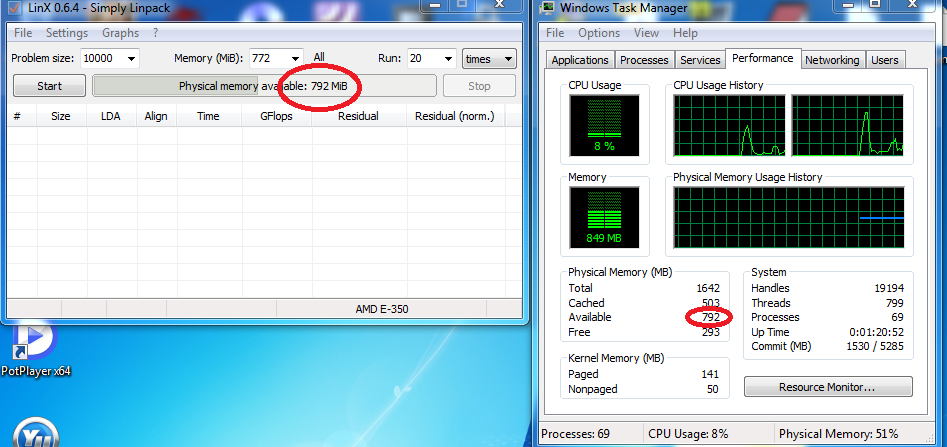Switch to the Users tab

885,60
